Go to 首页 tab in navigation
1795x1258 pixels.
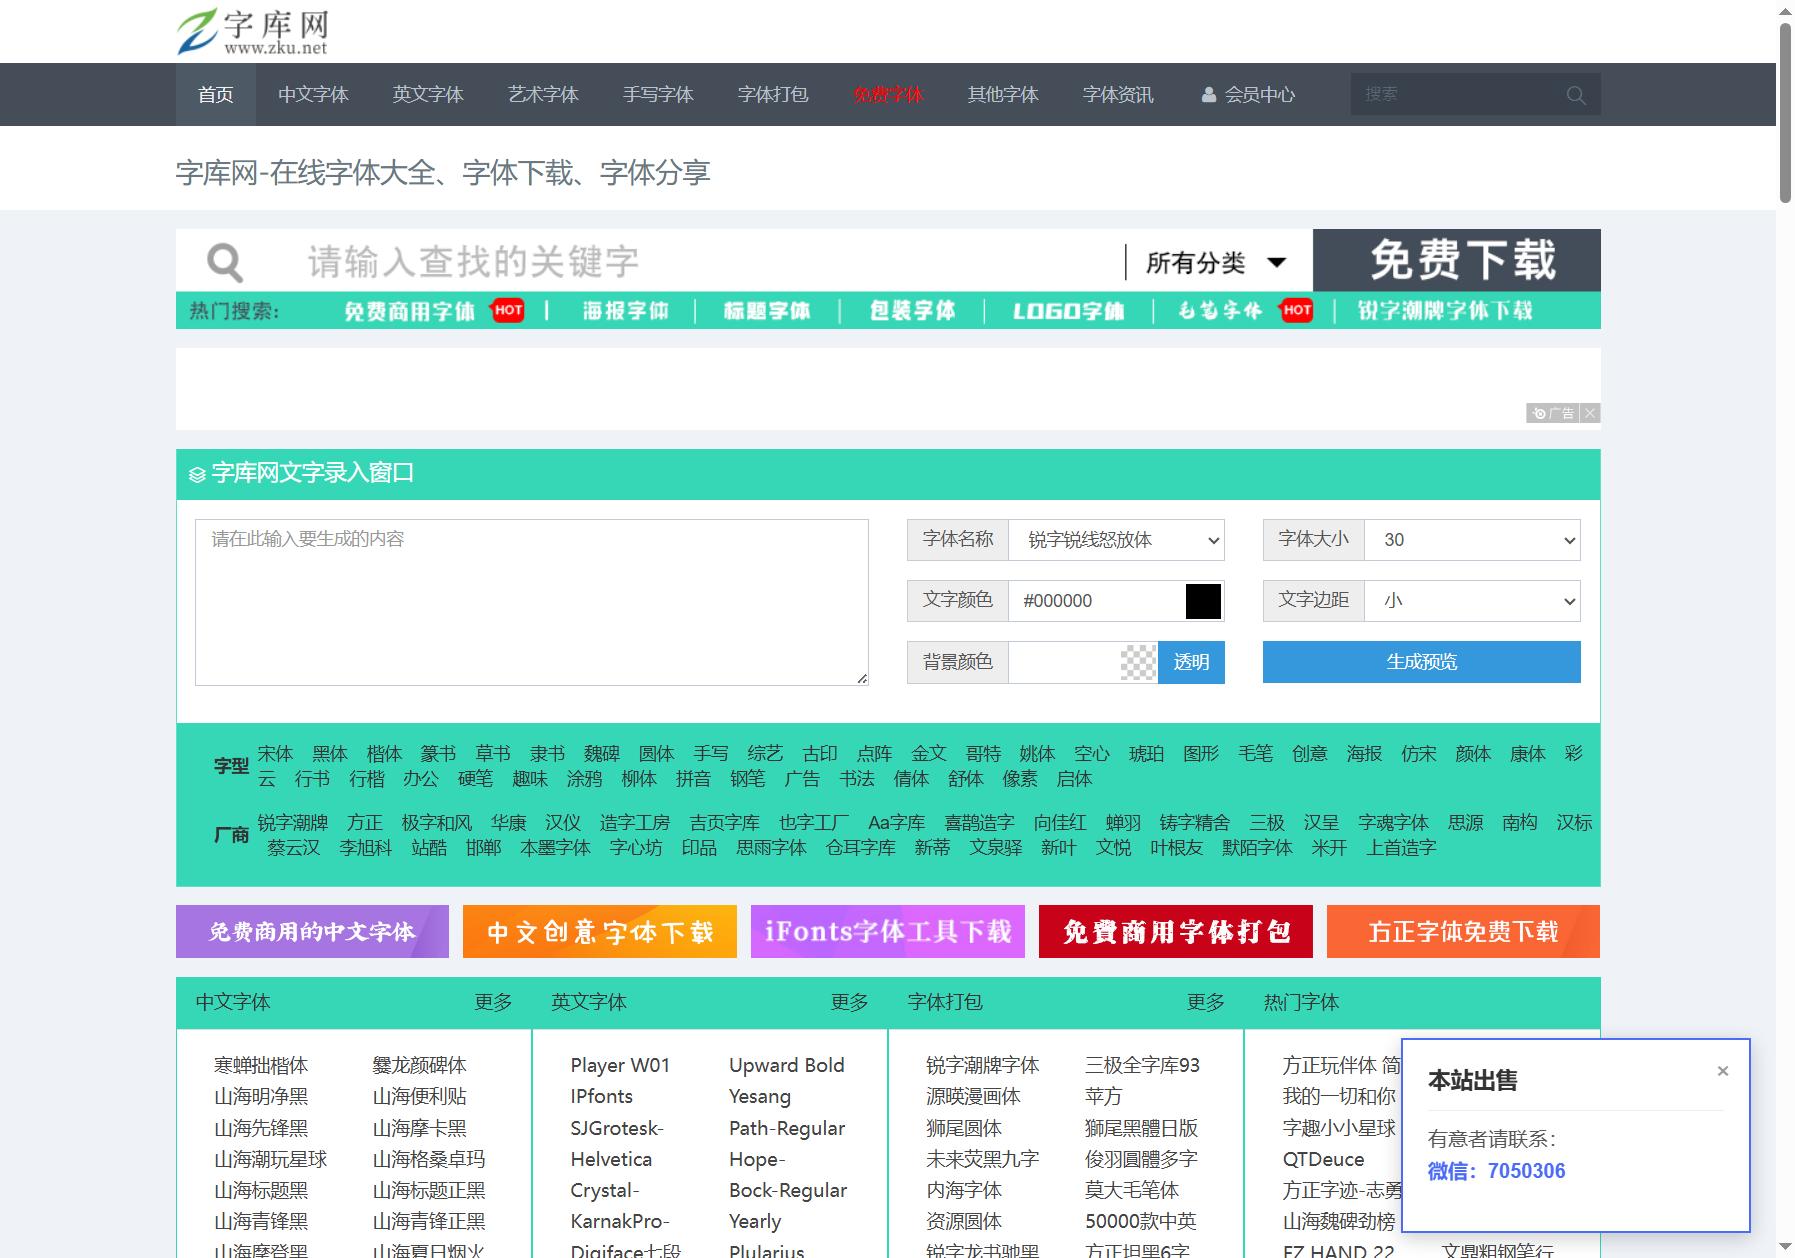pyautogui.click(x=216, y=95)
